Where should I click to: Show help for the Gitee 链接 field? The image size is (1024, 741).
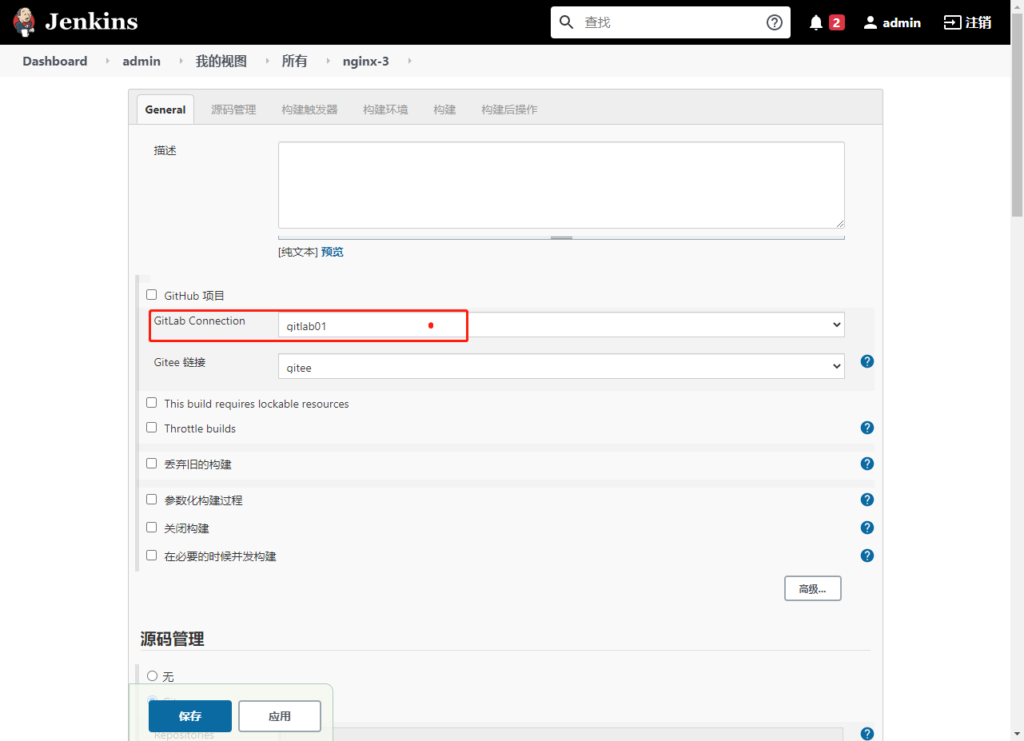click(x=867, y=362)
